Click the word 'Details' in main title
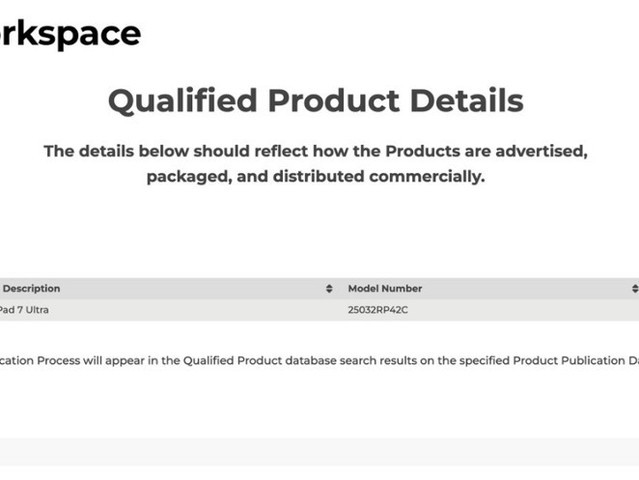The width and height of the screenshot is (639, 480). [x=467, y=101]
